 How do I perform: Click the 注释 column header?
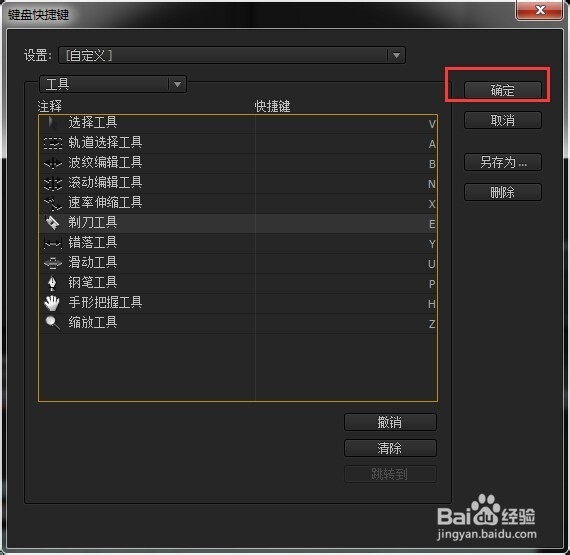click(50, 106)
